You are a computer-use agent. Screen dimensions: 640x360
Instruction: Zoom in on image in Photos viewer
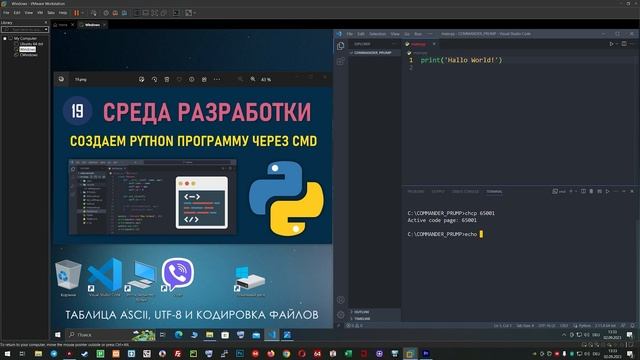point(253,79)
